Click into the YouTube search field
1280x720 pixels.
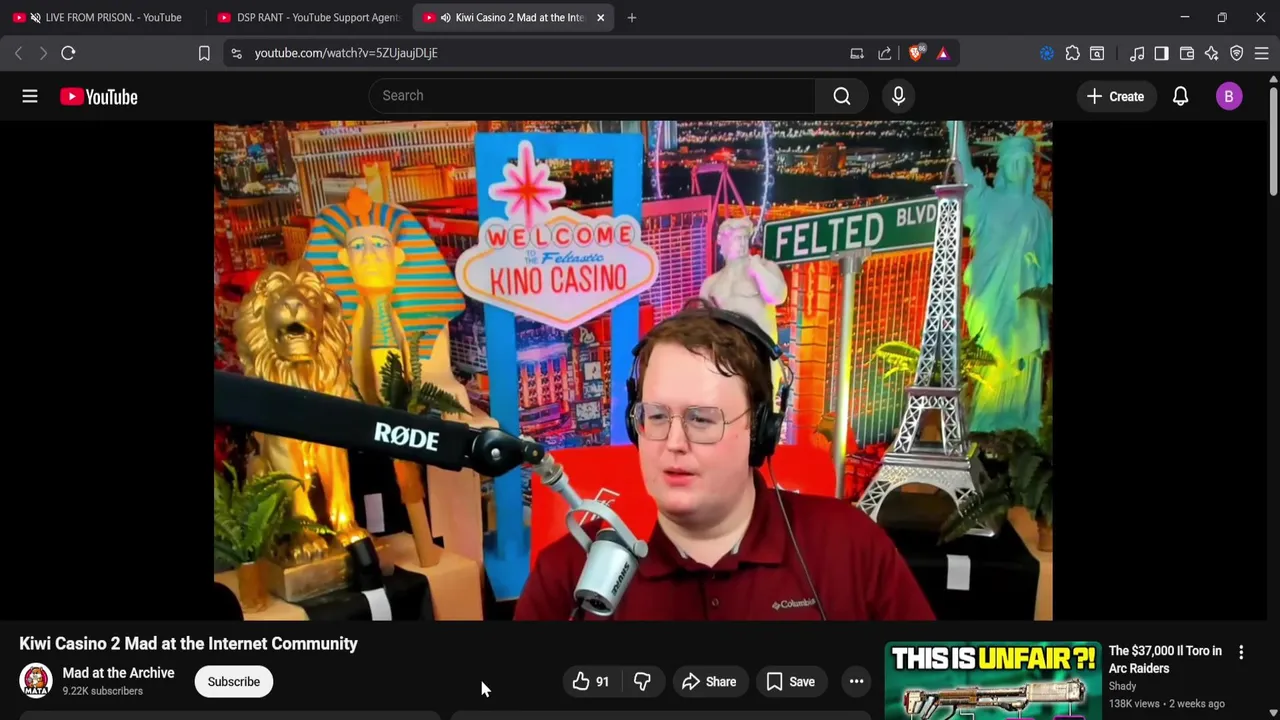[592, 96]
